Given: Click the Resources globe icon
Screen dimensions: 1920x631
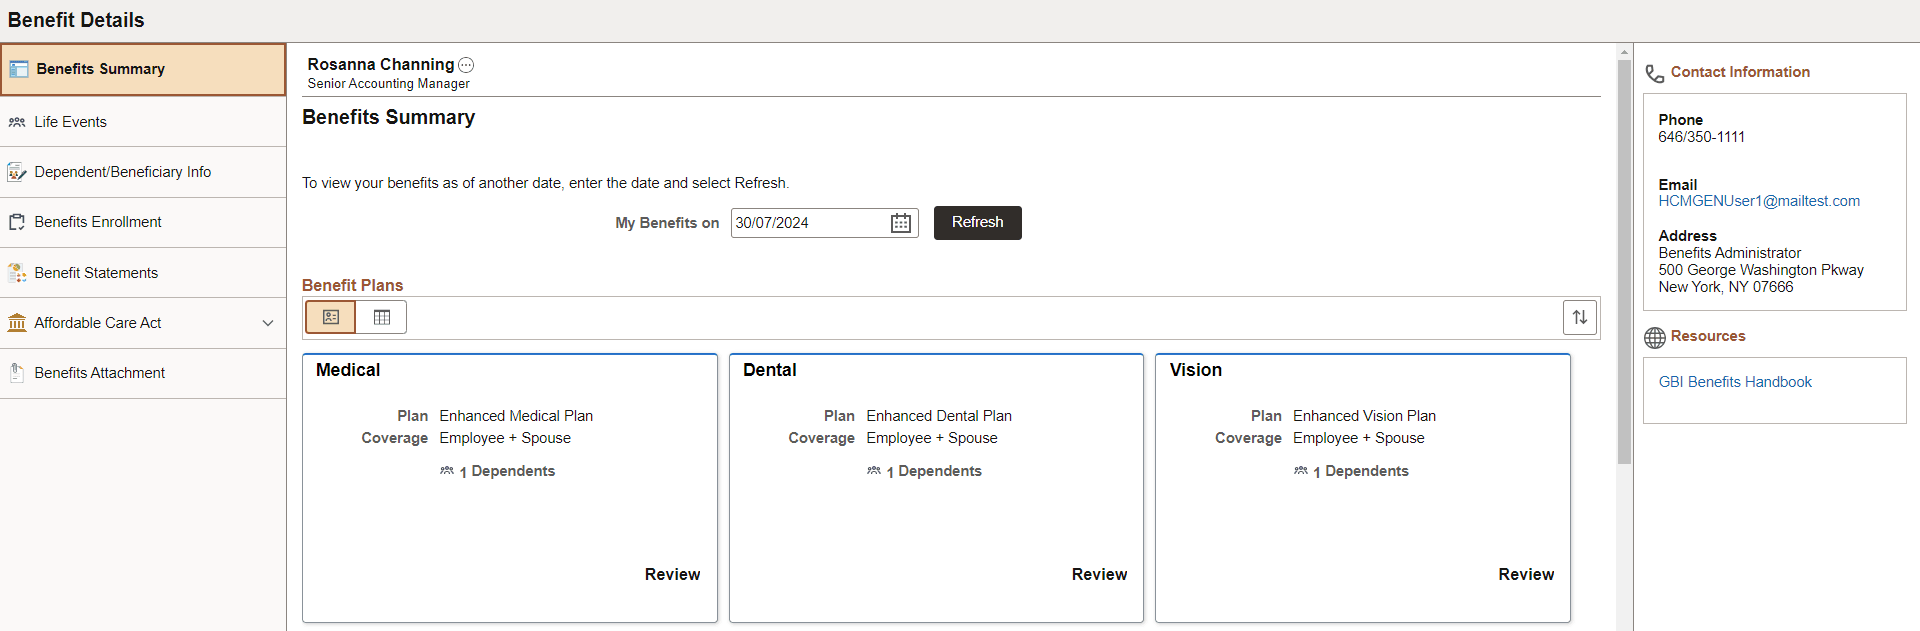Looking at the screenshot, I should point(1655,338).
